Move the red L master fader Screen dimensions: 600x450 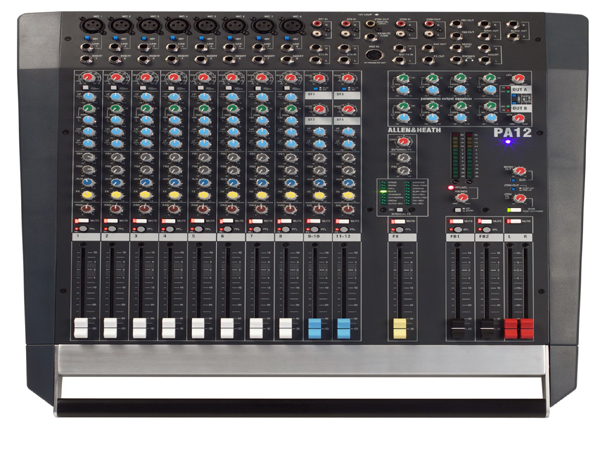(511, 328)
